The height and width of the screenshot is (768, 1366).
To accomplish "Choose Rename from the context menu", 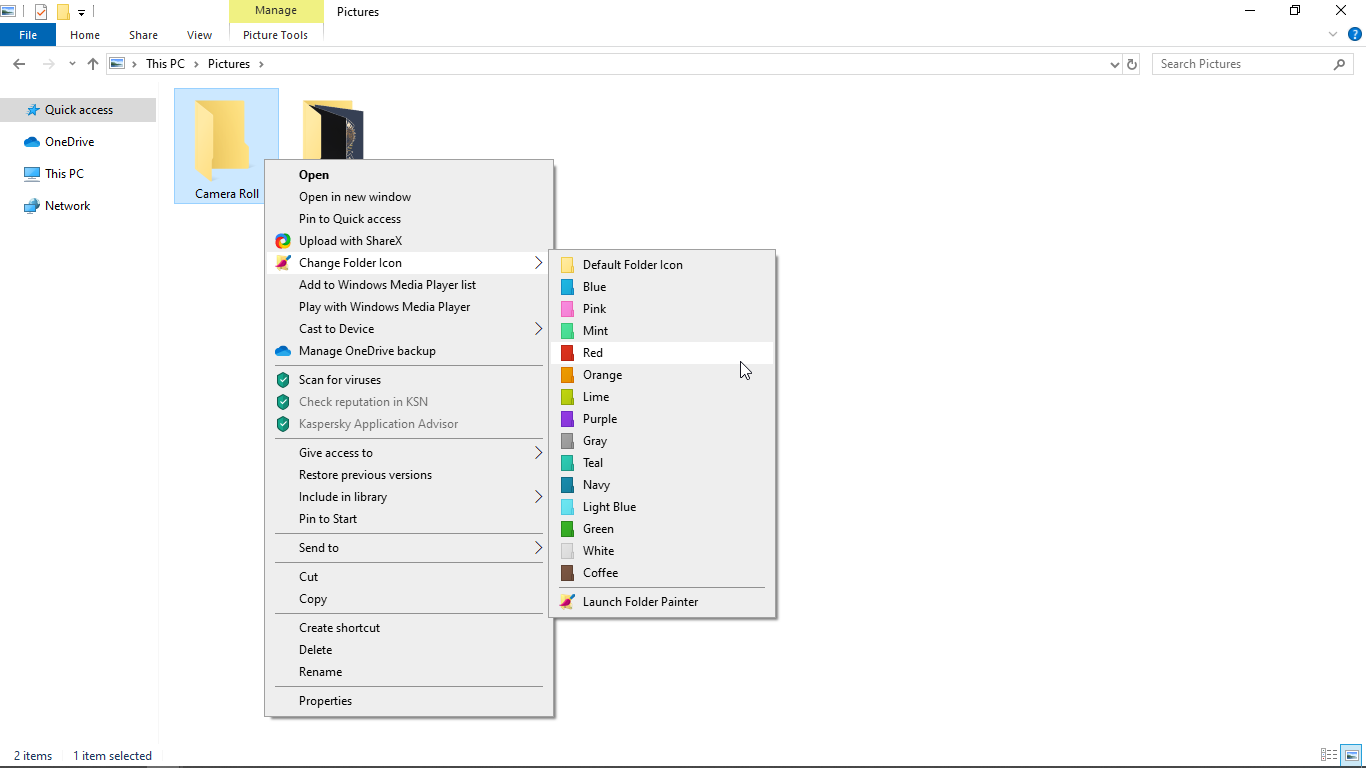I will click(320, 672).
